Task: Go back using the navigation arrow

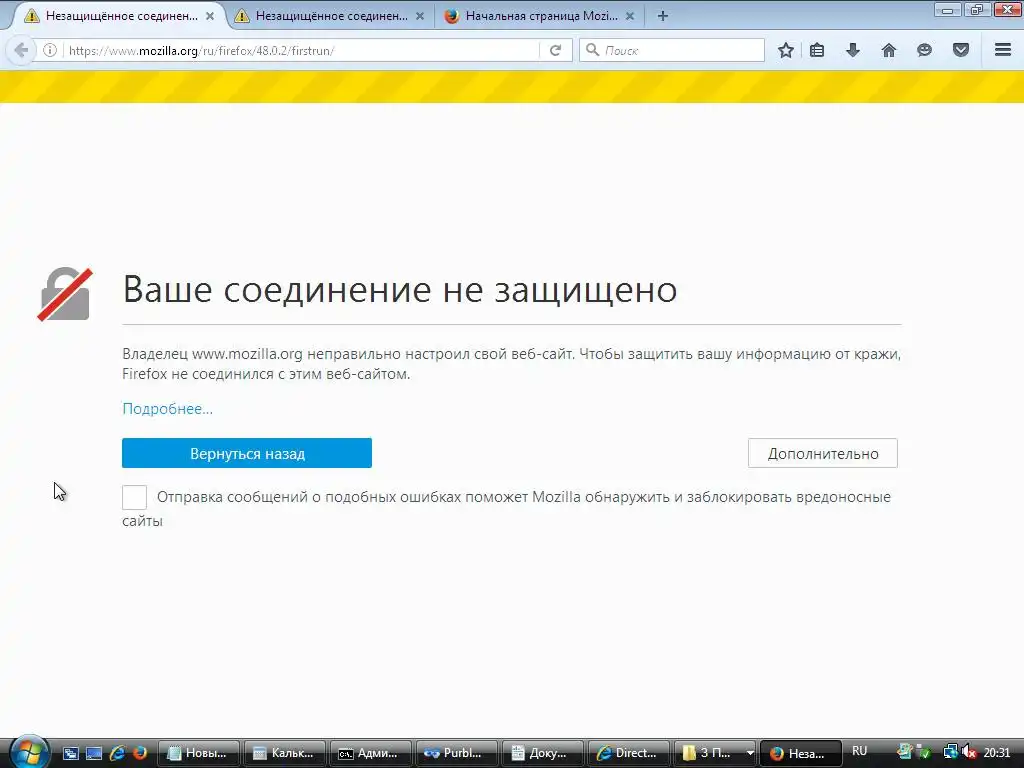Action: (21, 50)
